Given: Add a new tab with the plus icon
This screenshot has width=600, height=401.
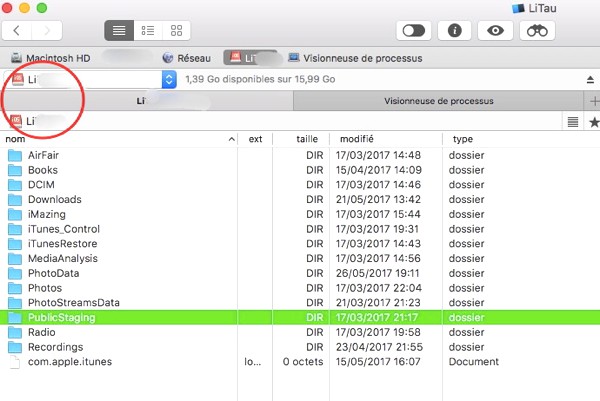Looking at the screenshot, I should (x=593, y=101).
